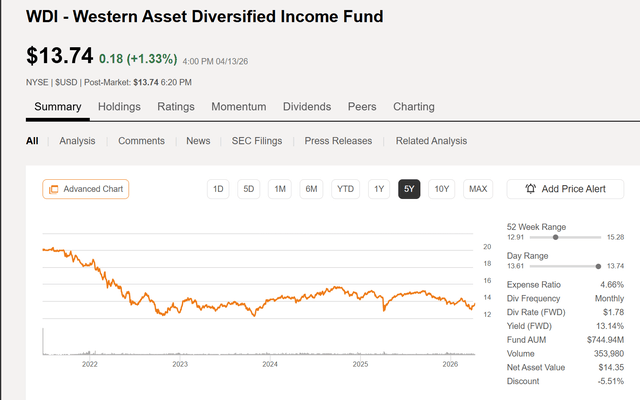640x400 pixels.
Task: Filter by Related Analysis
Action: 431,141
